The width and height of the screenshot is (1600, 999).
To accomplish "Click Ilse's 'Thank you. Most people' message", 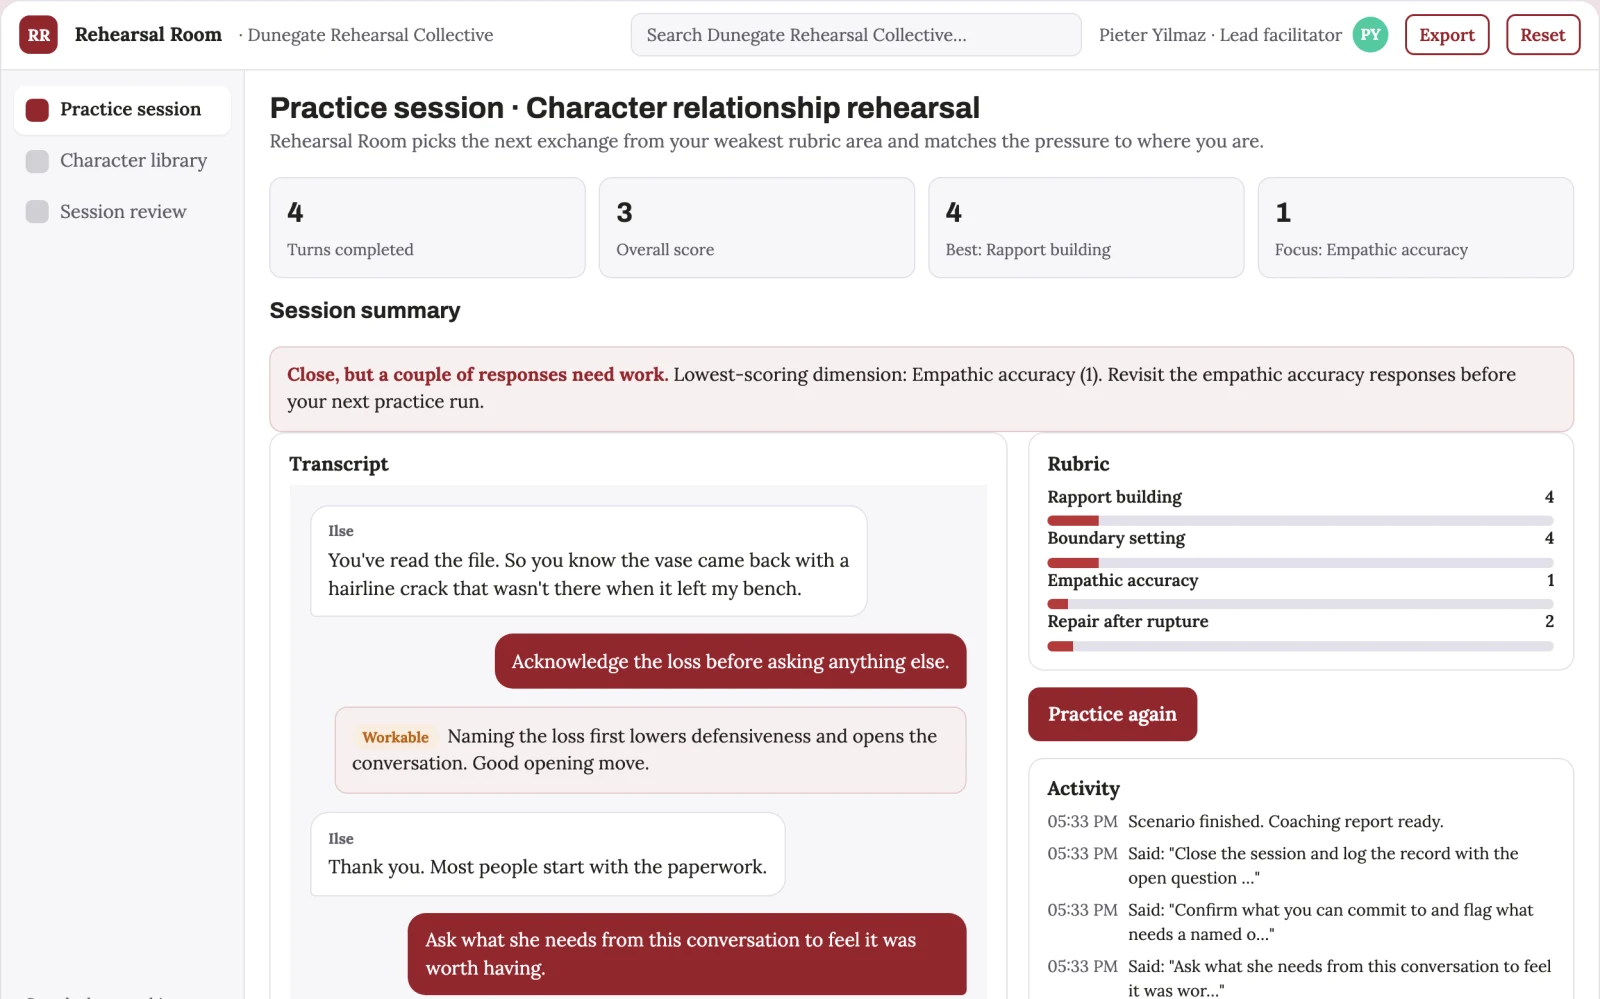I will coord(547,854).
